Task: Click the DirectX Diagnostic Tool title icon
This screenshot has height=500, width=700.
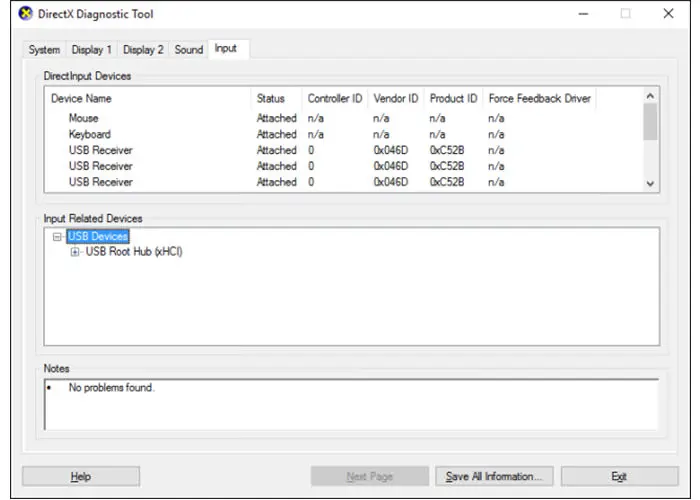Action: click(26, 14)
